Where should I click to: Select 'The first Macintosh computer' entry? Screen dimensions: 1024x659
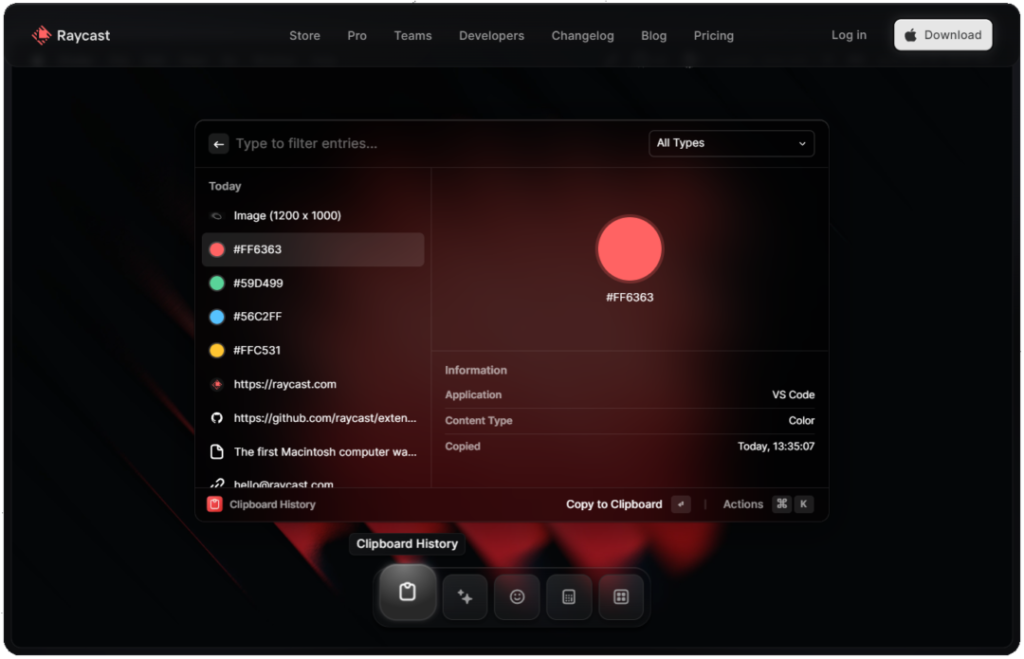[313, 452]
